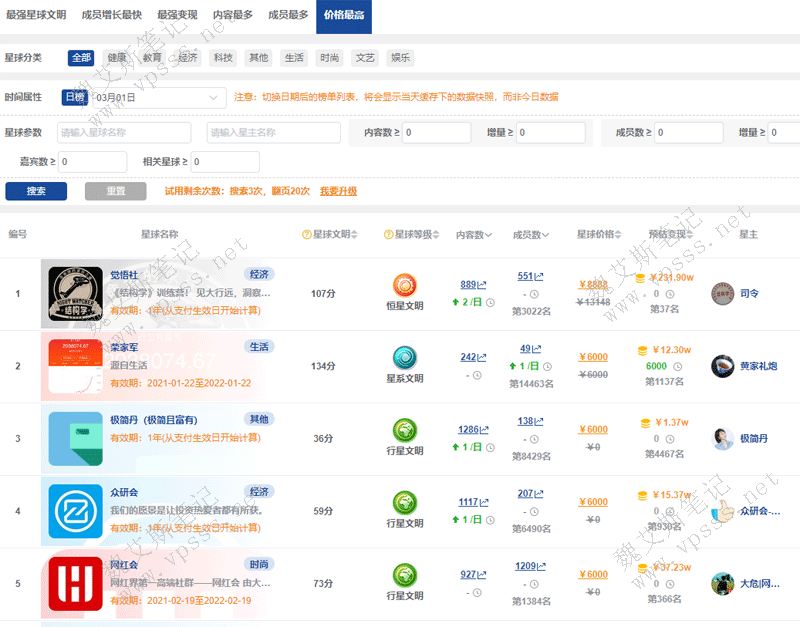800x627 pixels.
Task: Select the 科技 category filter
Action: tap(222, 58)
